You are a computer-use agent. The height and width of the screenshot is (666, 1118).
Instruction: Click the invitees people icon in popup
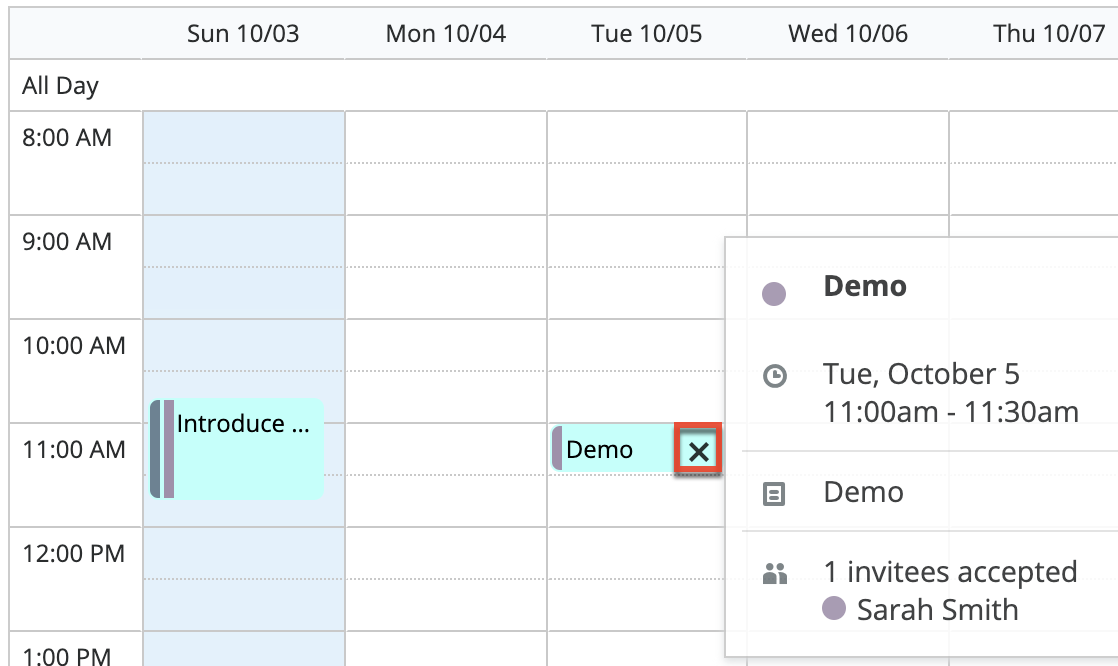click(774, 574)
